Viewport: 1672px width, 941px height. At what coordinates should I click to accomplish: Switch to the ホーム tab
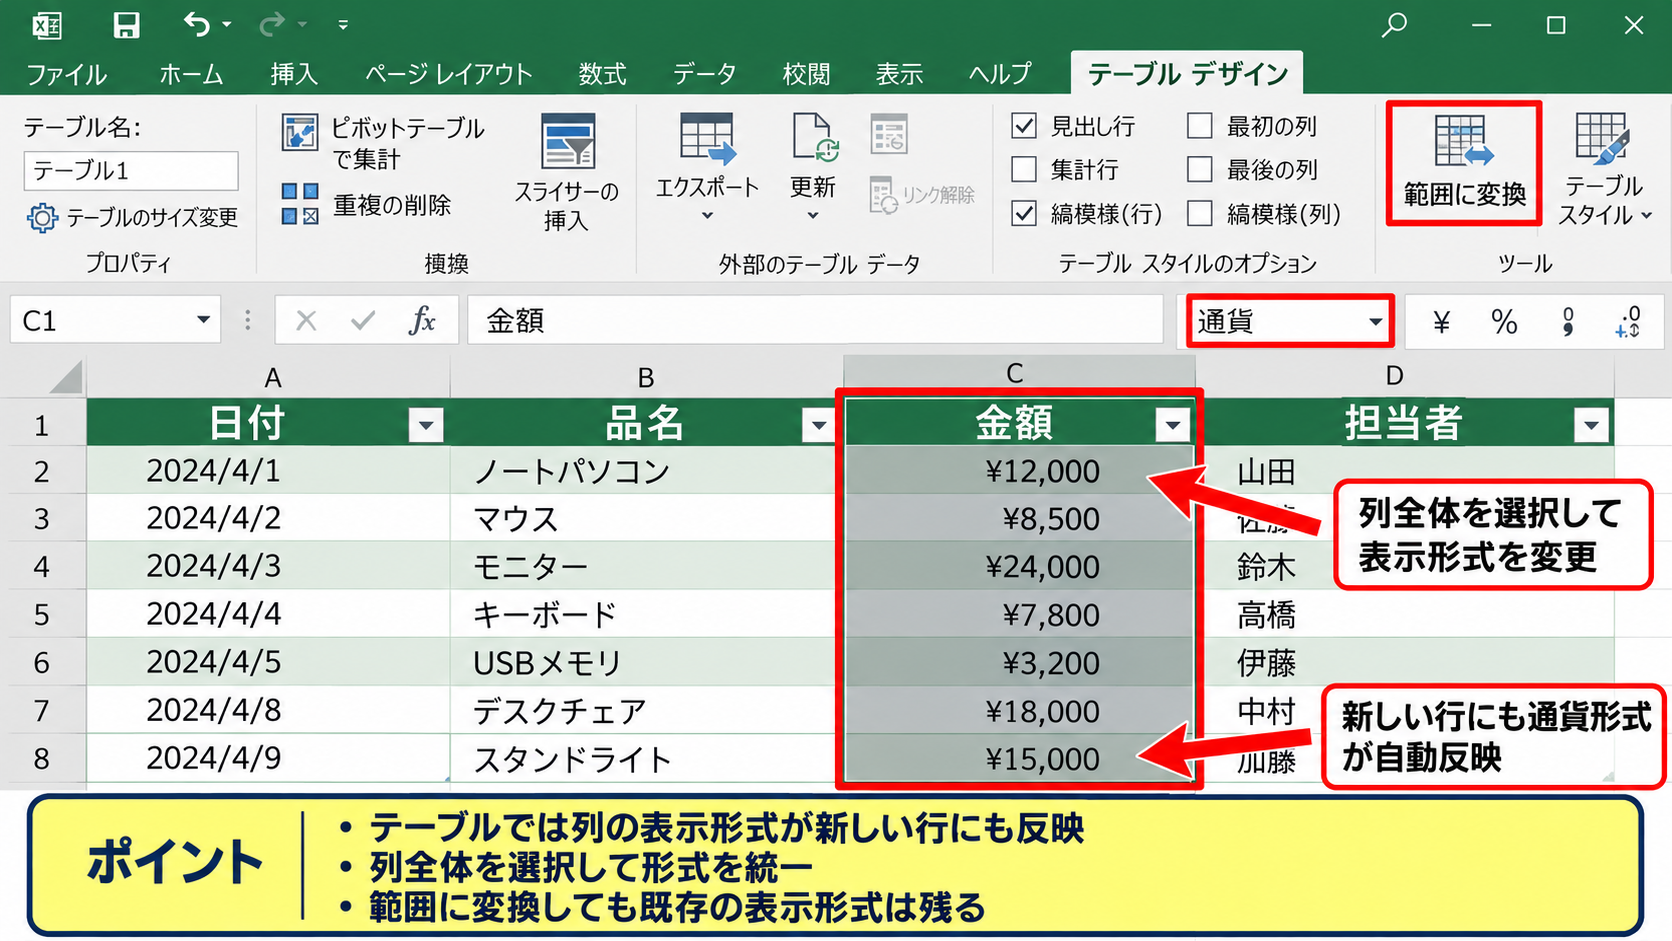tap(191, 74)
